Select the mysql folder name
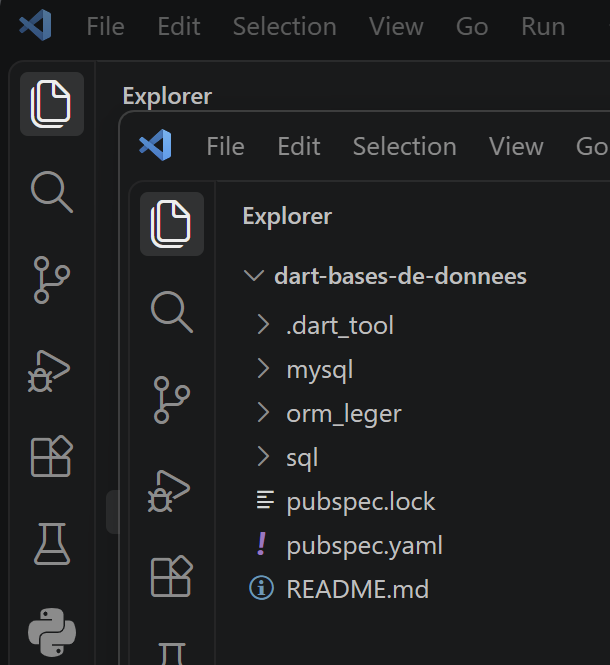The height and width of the screenshot is (665, 610). click(320, 370)
